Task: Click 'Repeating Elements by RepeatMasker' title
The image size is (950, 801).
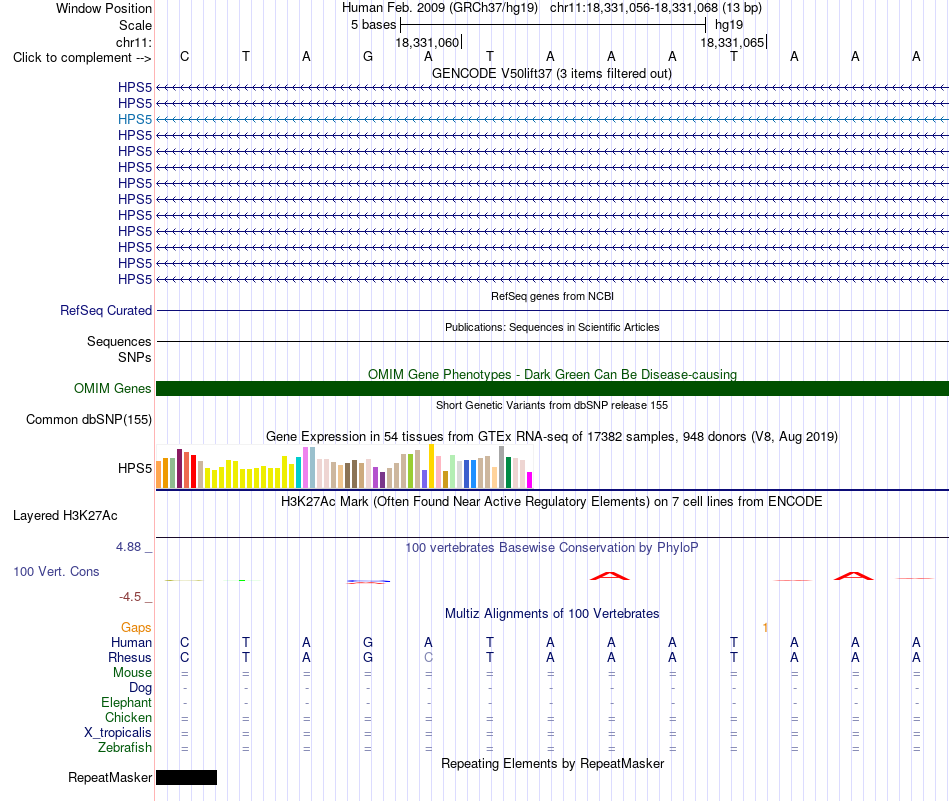Action: pos(552,763)
